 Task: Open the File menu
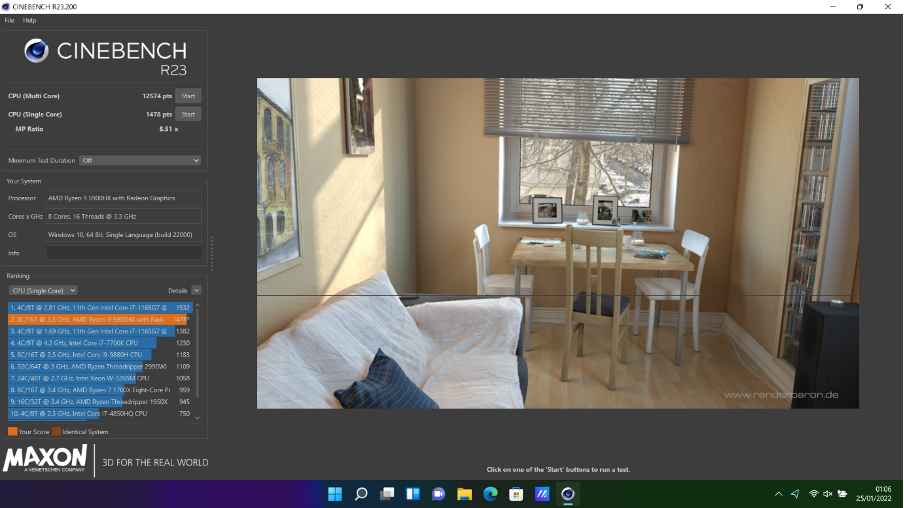tap(9, 20)
